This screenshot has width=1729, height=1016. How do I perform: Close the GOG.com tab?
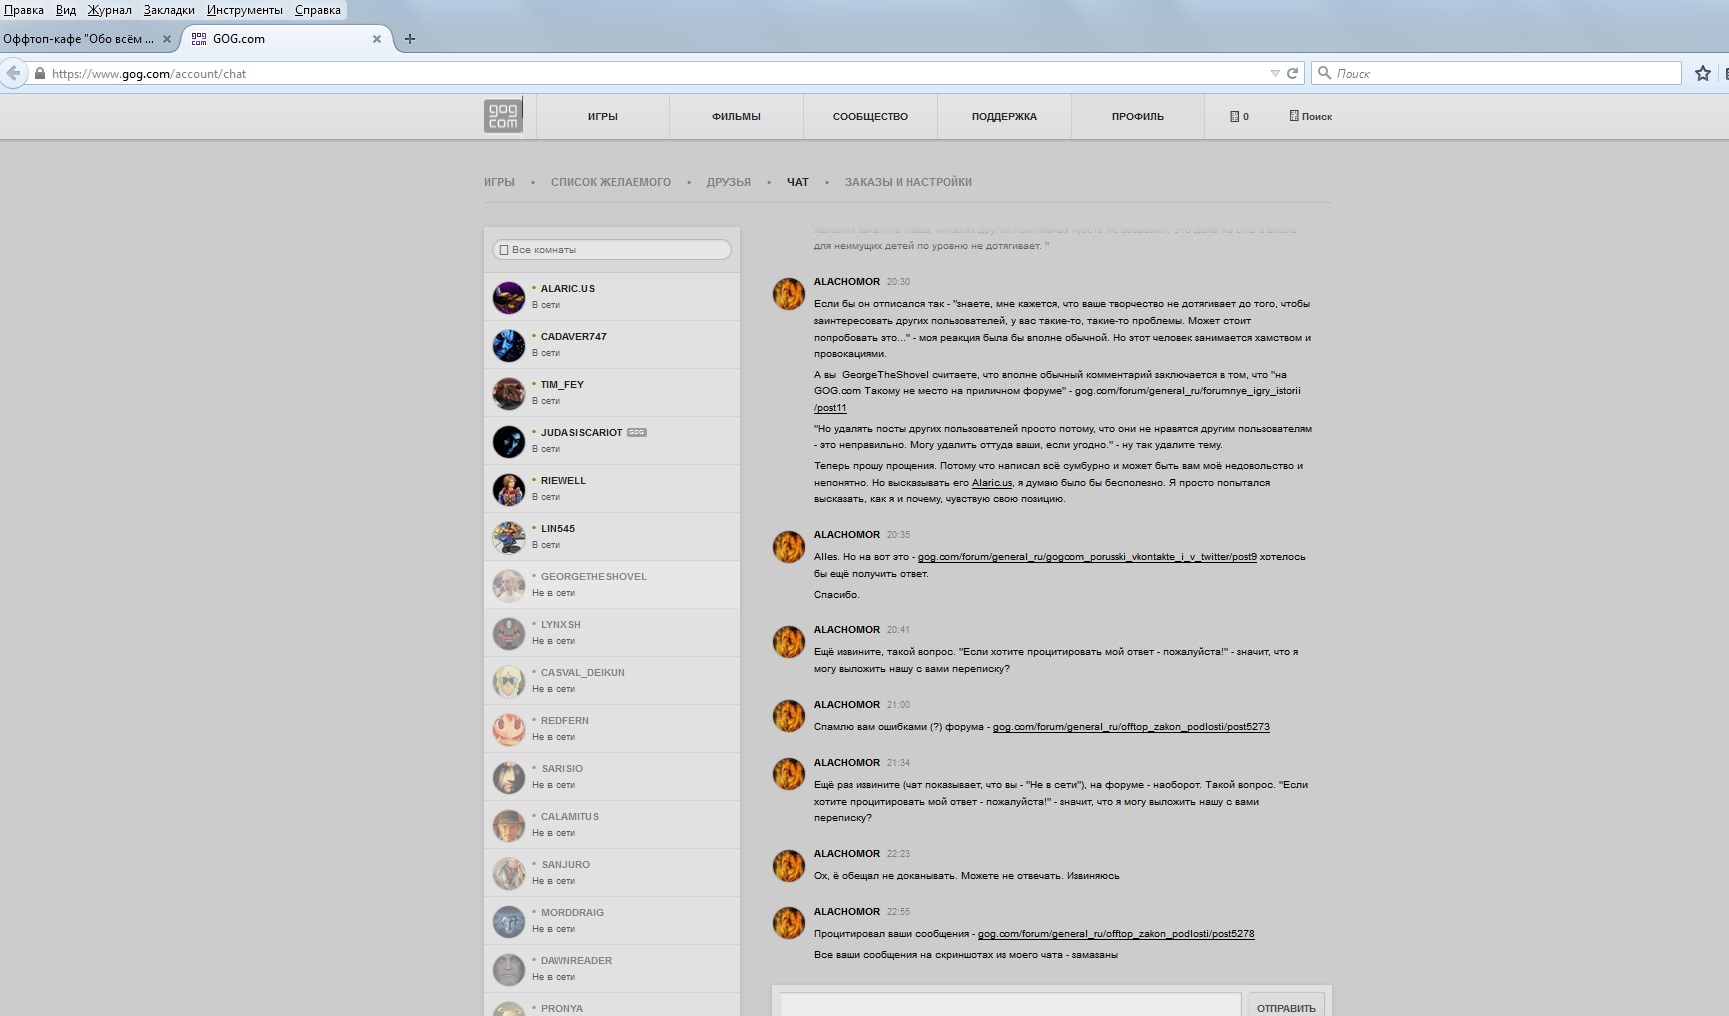pos(376,39)
